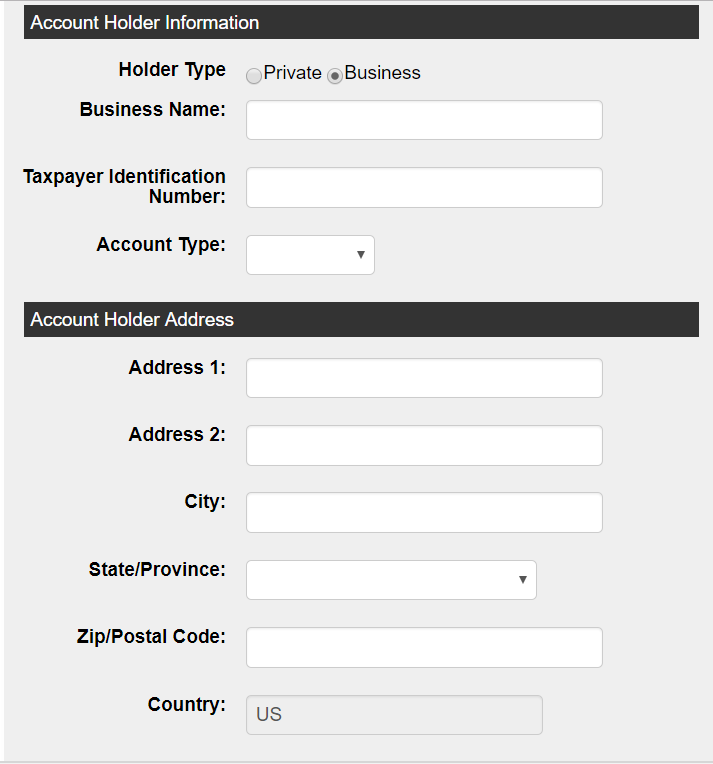Click the "State/Province:" label text
Screen dimensions: 713x764
157,569
